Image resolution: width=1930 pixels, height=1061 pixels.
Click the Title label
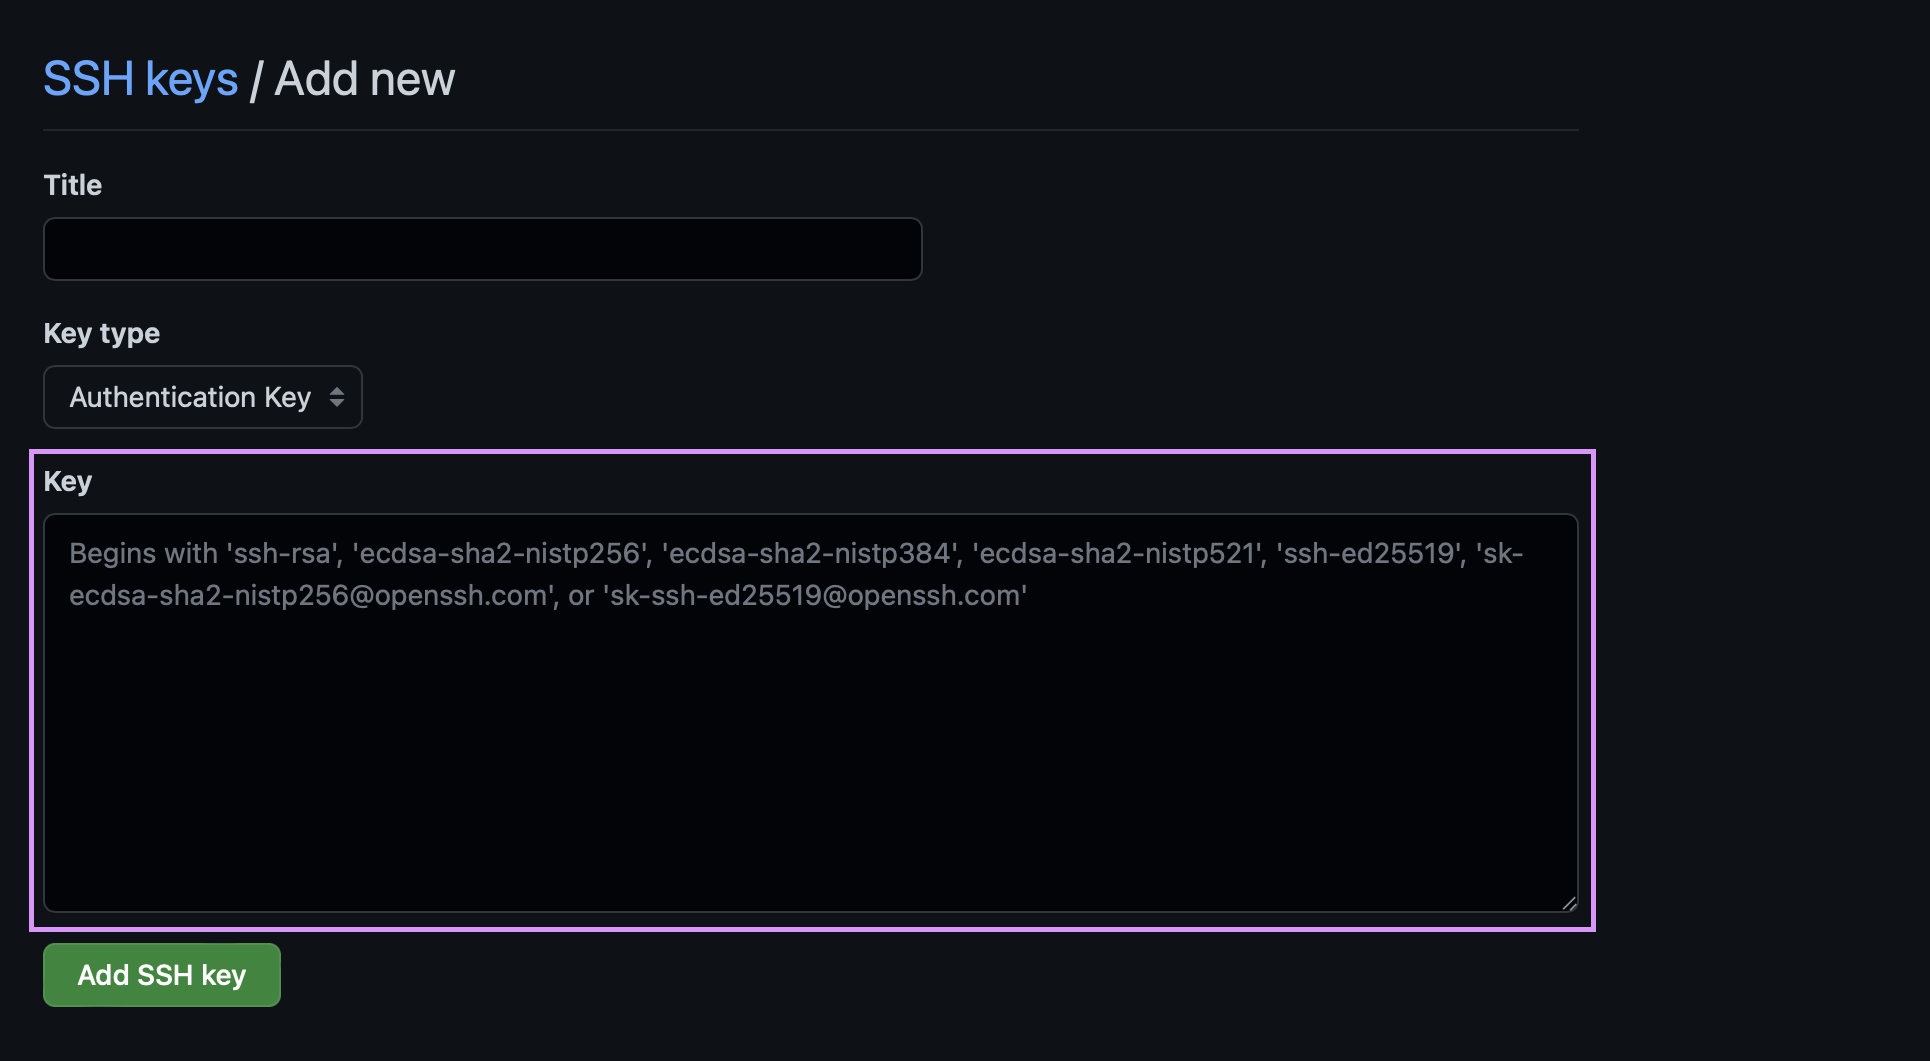click(x=71, y=184)
